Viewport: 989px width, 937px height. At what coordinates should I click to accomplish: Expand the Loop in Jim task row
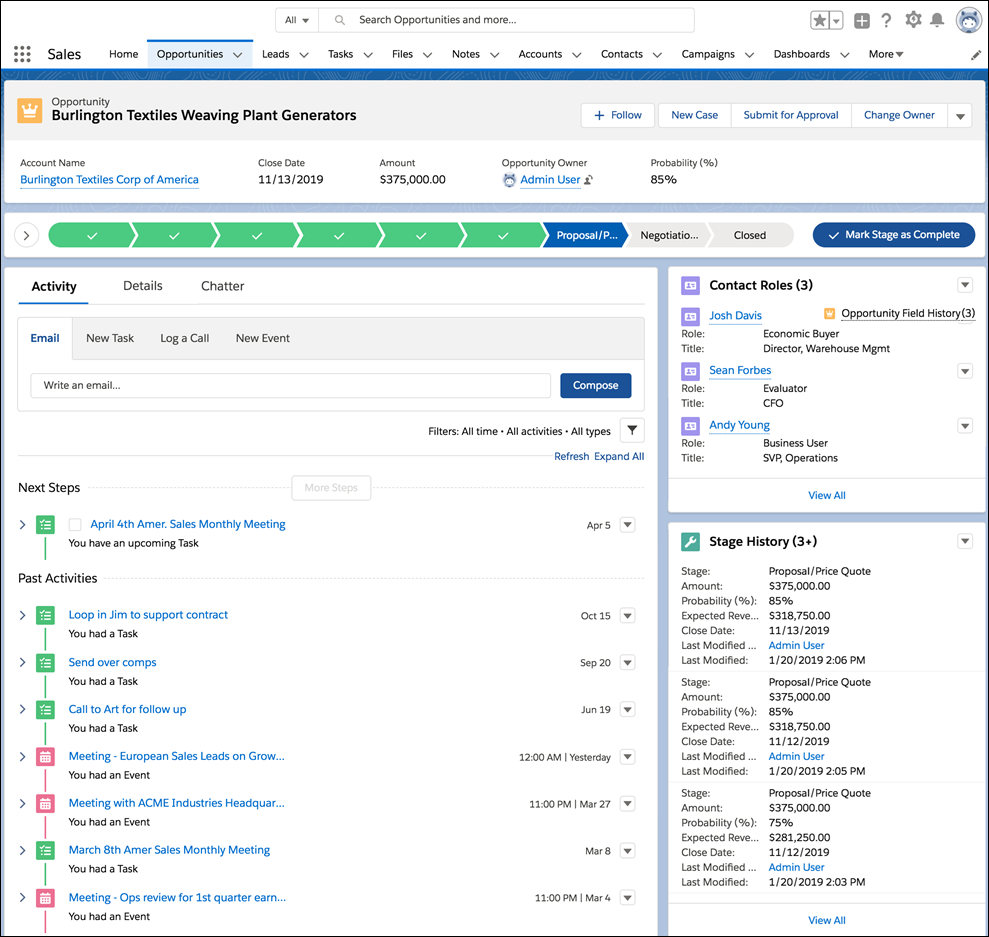23,615
